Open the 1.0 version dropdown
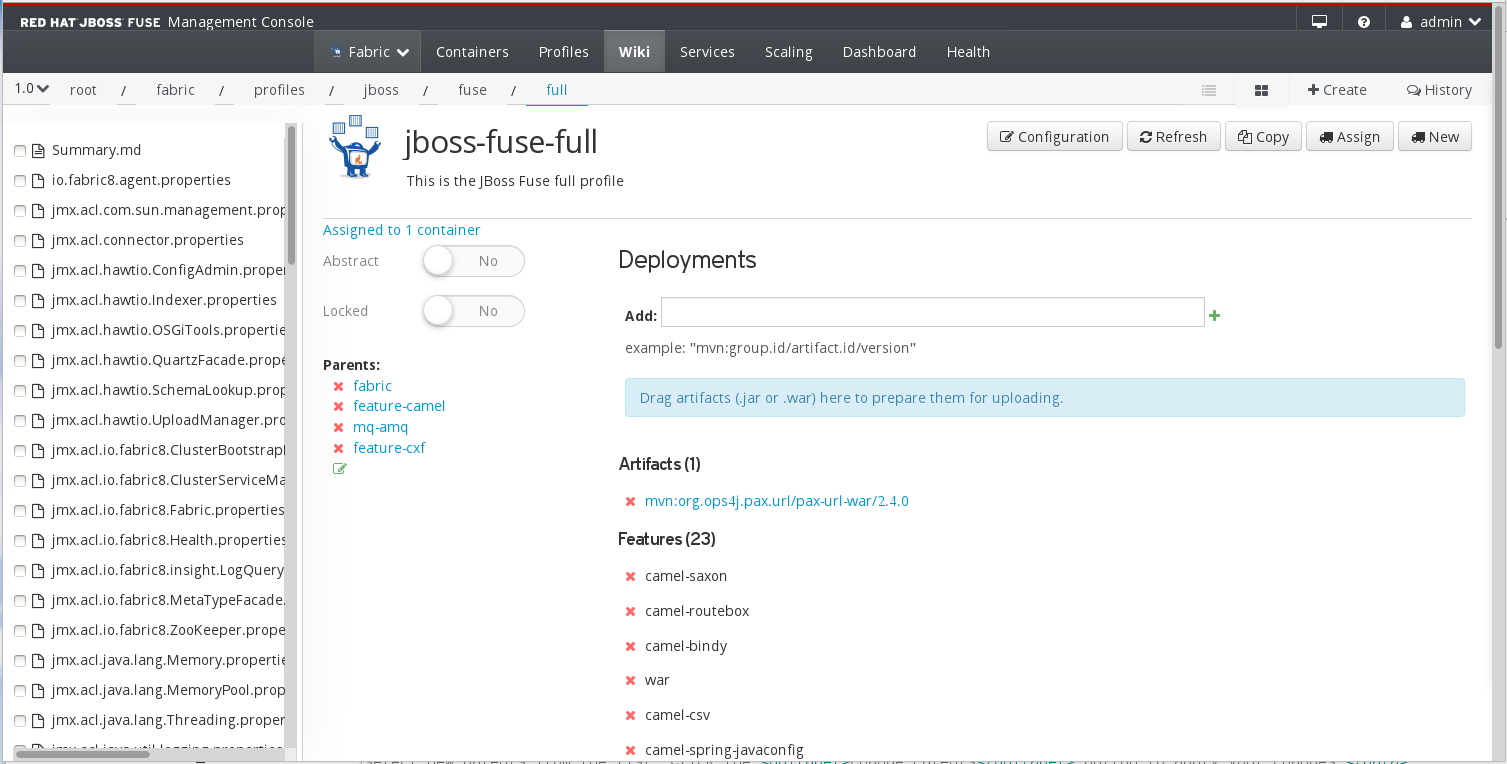This screenshot has height=764, width=1507. (x=32, y=89)
